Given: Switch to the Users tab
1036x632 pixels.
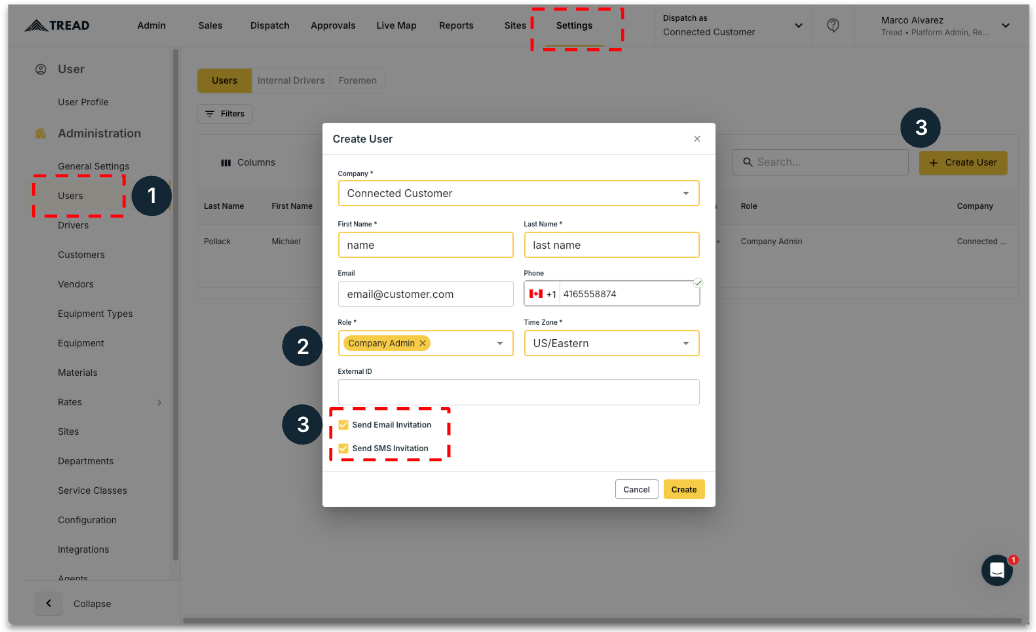Looking at the screenshot, I should (x=224, y=81).
